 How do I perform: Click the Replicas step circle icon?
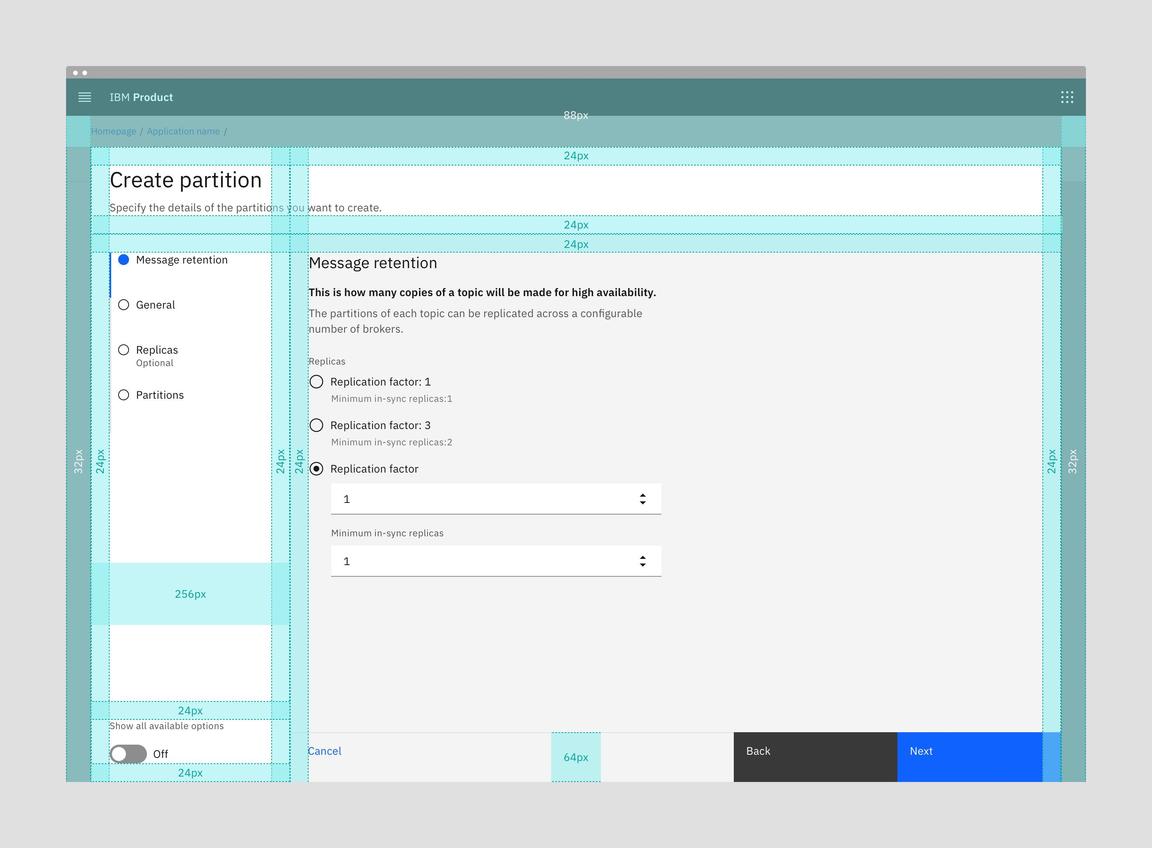pyautogui.click(x=124, y=350)
